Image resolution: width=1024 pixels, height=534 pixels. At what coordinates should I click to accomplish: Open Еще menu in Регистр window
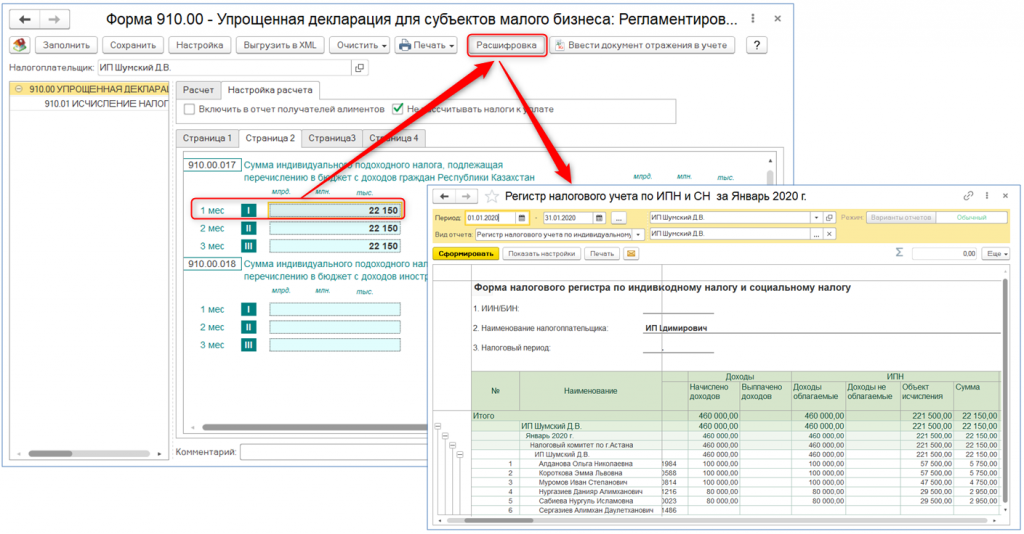996,253
